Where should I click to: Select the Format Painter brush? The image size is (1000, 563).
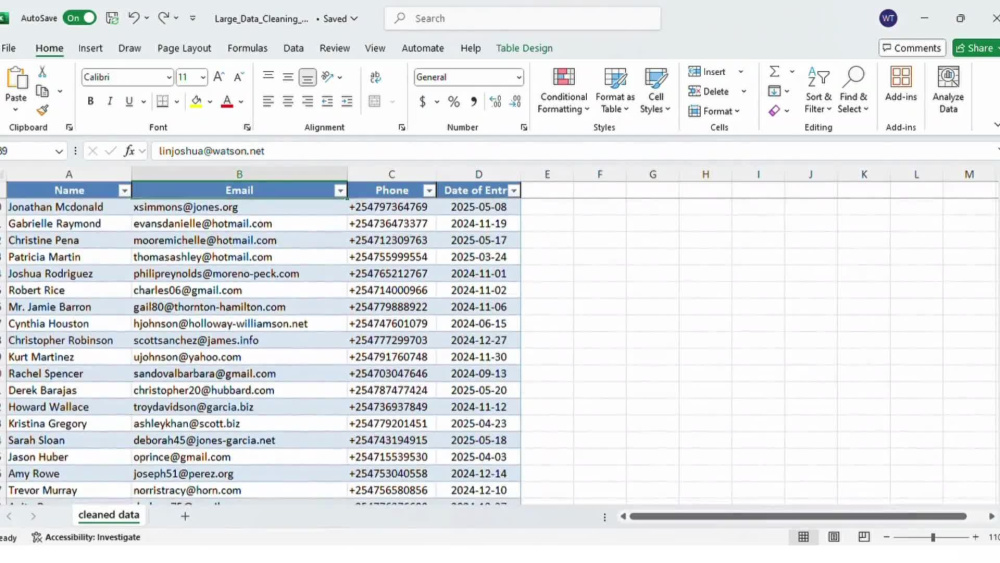click(x=42, y=110)
